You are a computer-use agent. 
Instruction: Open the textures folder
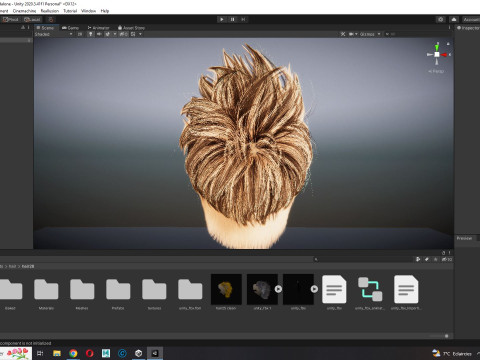coord(154,290)
